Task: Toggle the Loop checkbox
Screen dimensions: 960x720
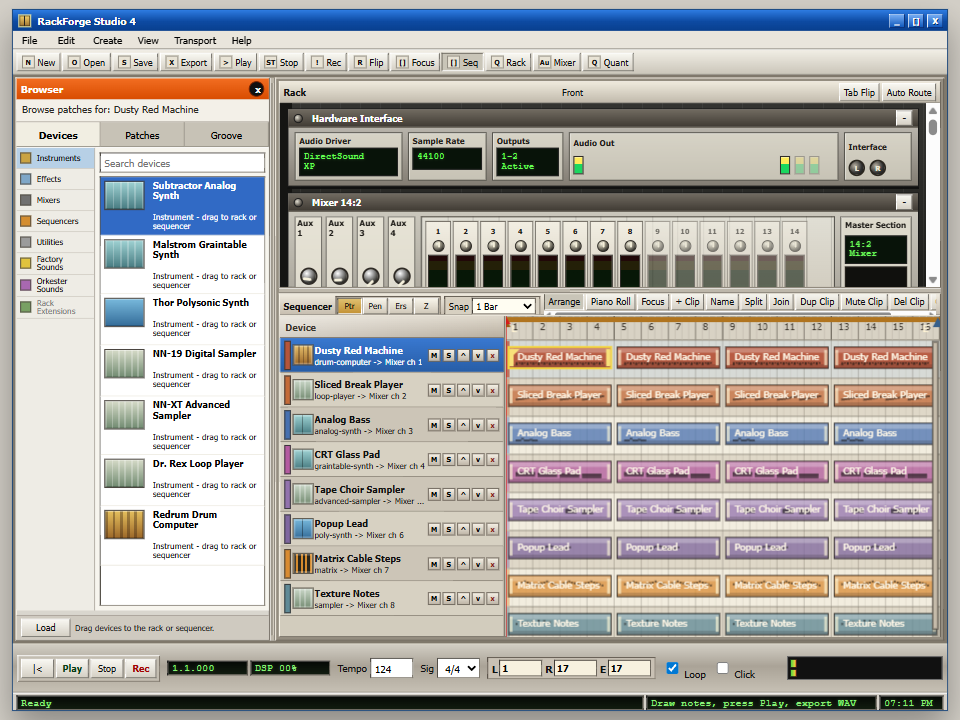Action: click(x=672, y=668)
